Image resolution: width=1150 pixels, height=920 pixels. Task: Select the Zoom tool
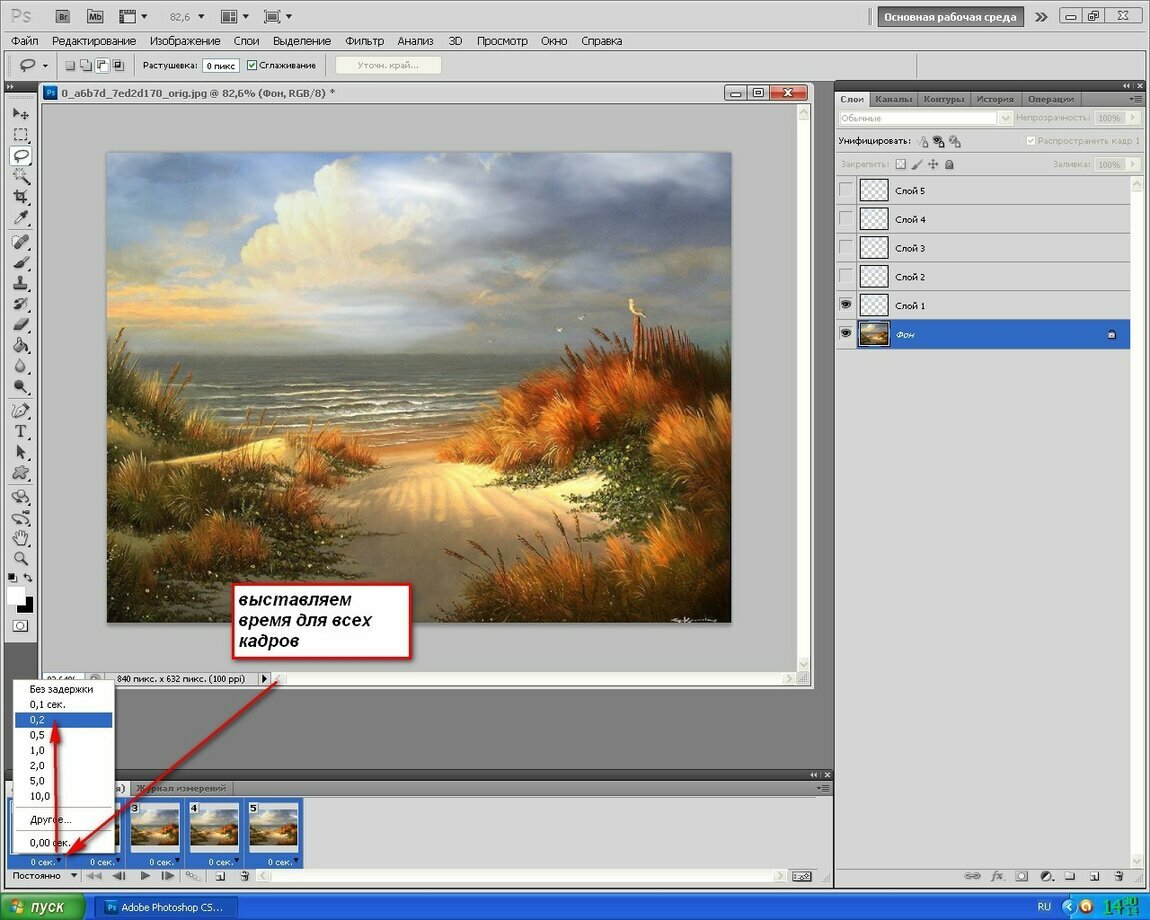pyautogui.click(x=21, y=559)
